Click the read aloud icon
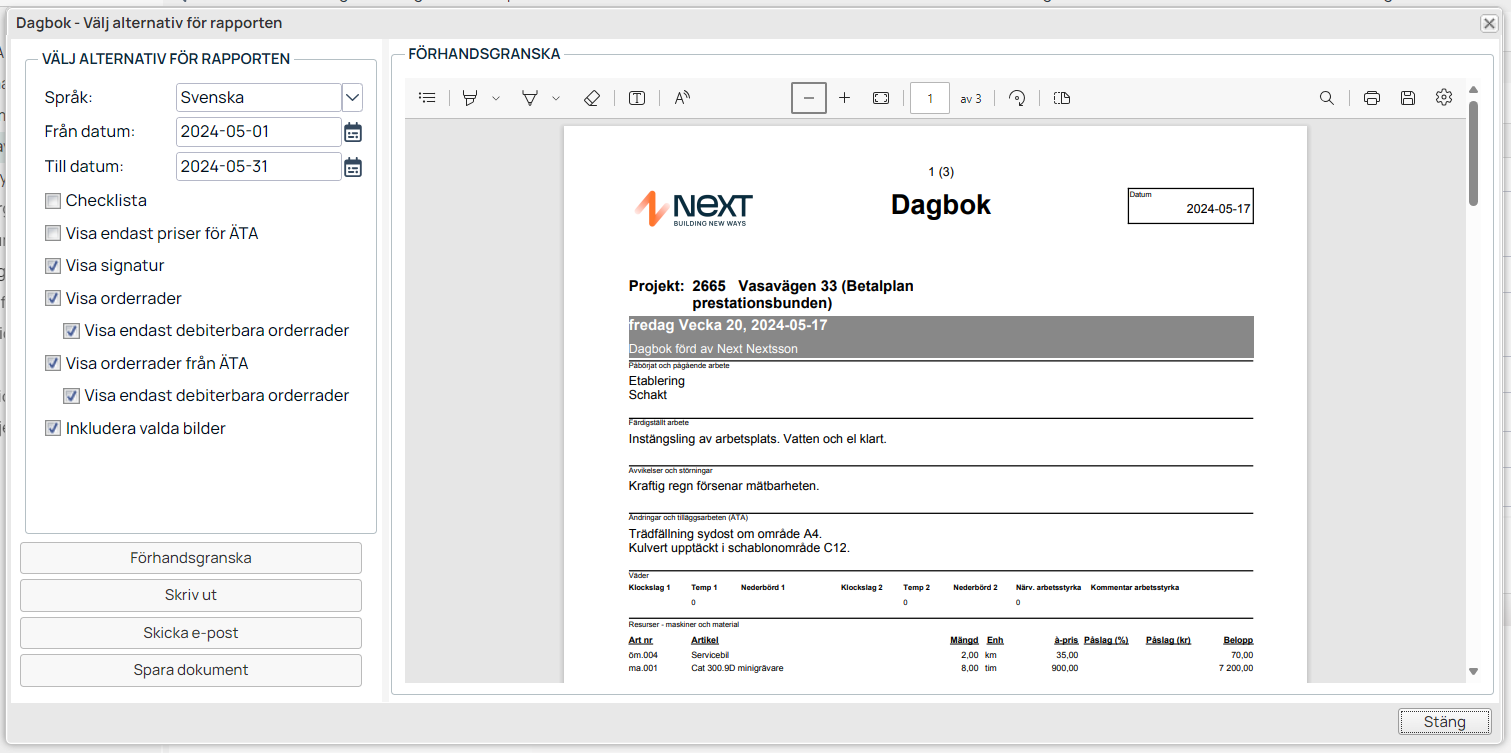 [x=682, y=98]
